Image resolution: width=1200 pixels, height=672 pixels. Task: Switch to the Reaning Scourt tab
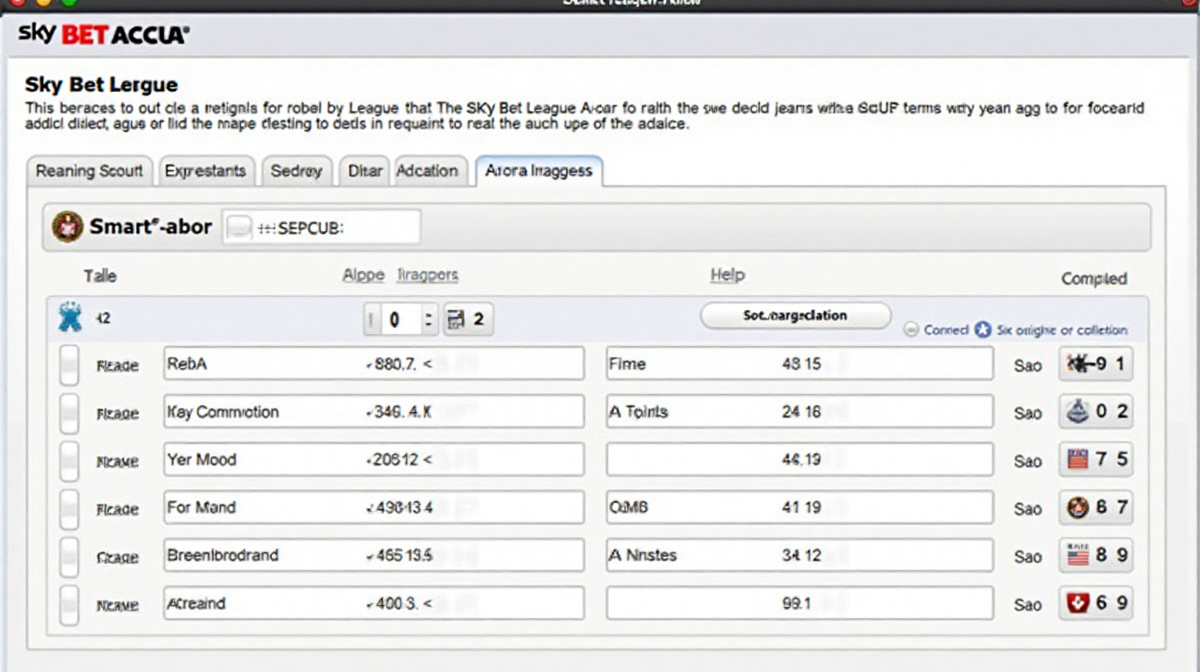coord(89,171)
